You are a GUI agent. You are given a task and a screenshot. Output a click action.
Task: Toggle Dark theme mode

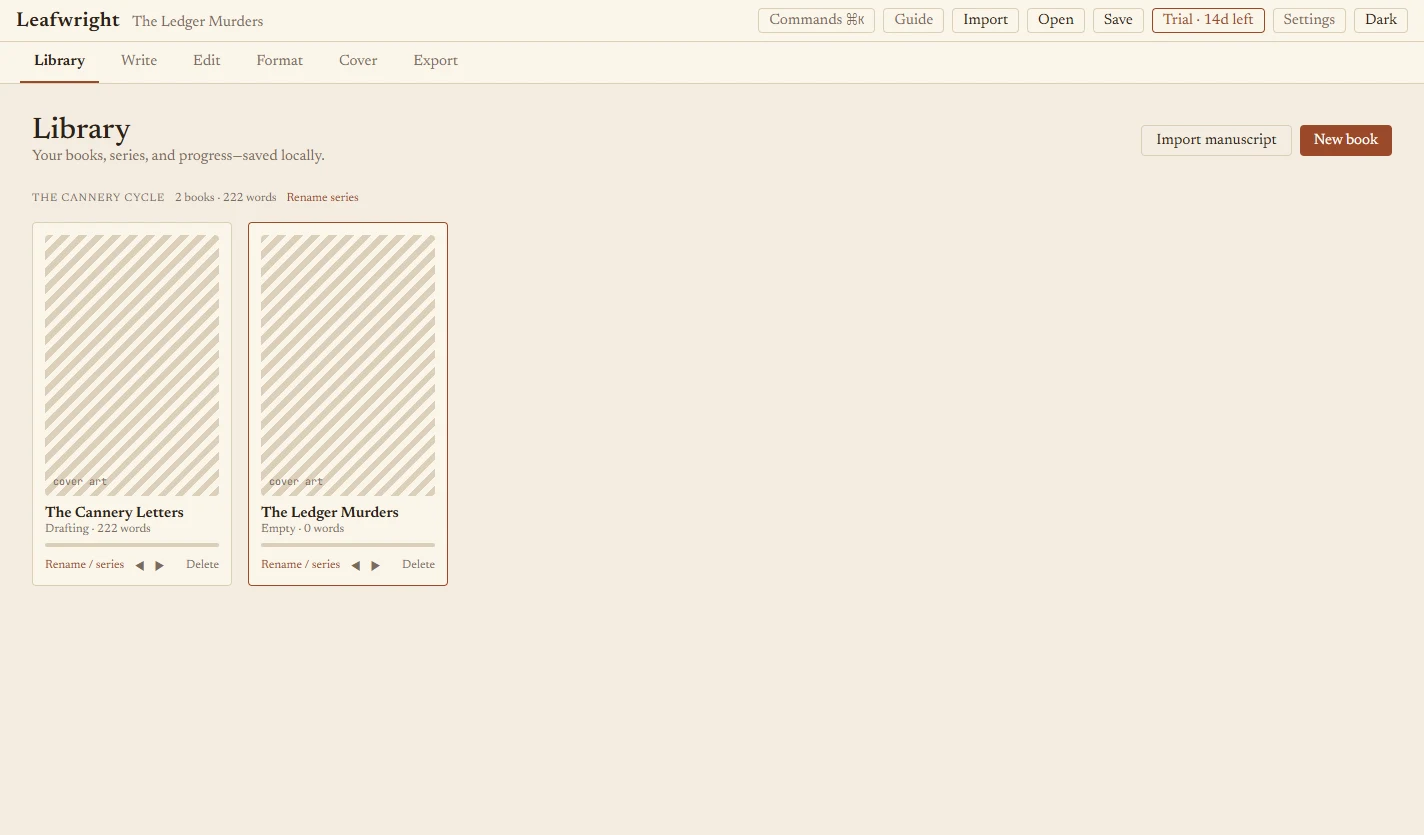coord(1381,20)
